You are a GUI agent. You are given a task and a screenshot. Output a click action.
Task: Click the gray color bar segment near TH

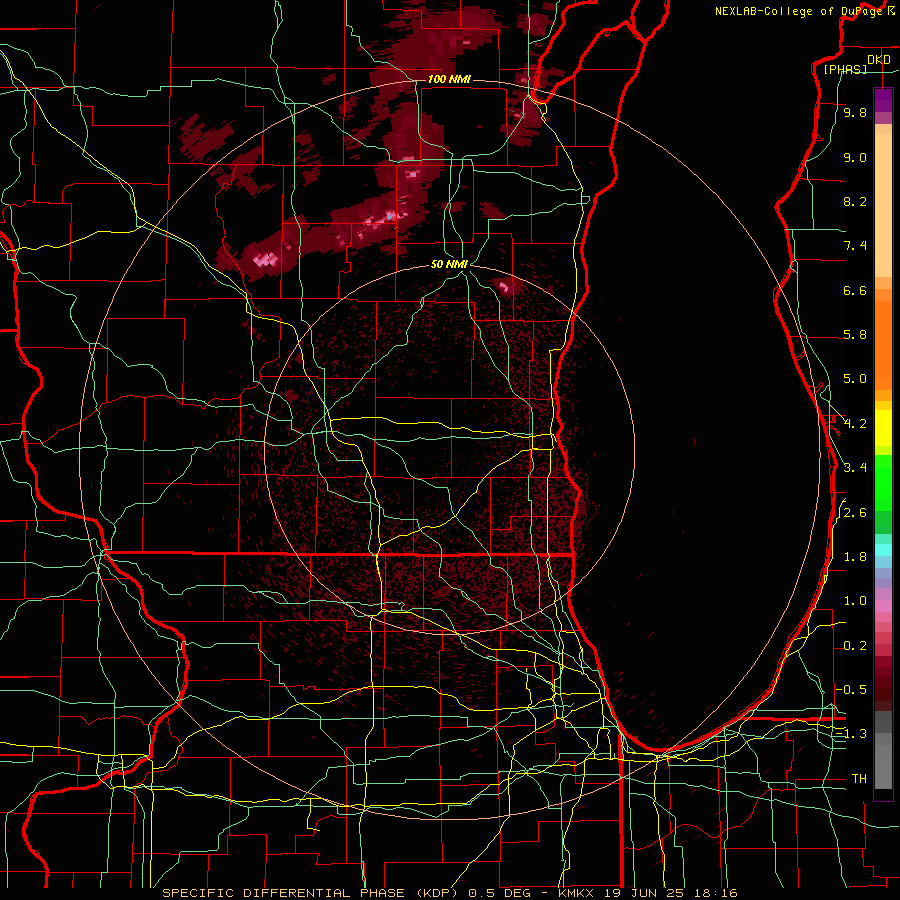coord(883,766)
